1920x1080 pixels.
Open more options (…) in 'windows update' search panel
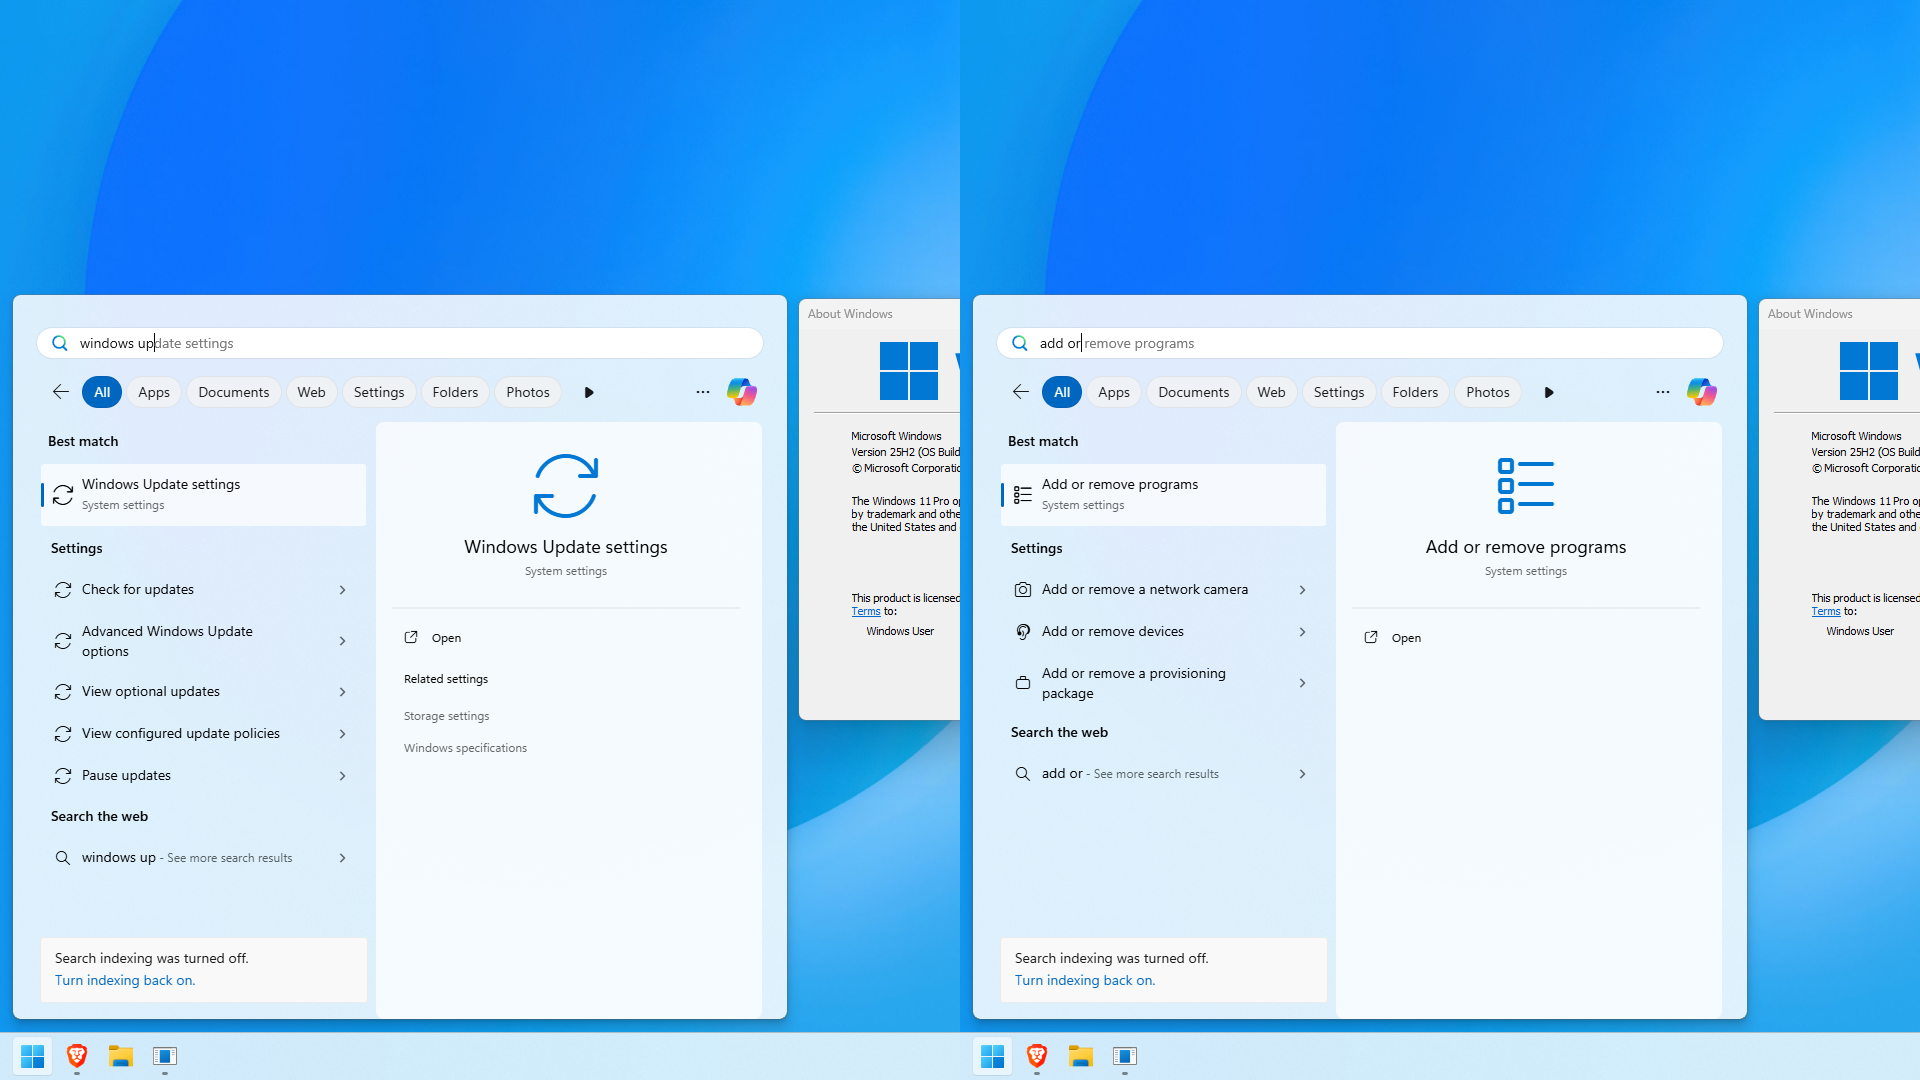[703, 392]
